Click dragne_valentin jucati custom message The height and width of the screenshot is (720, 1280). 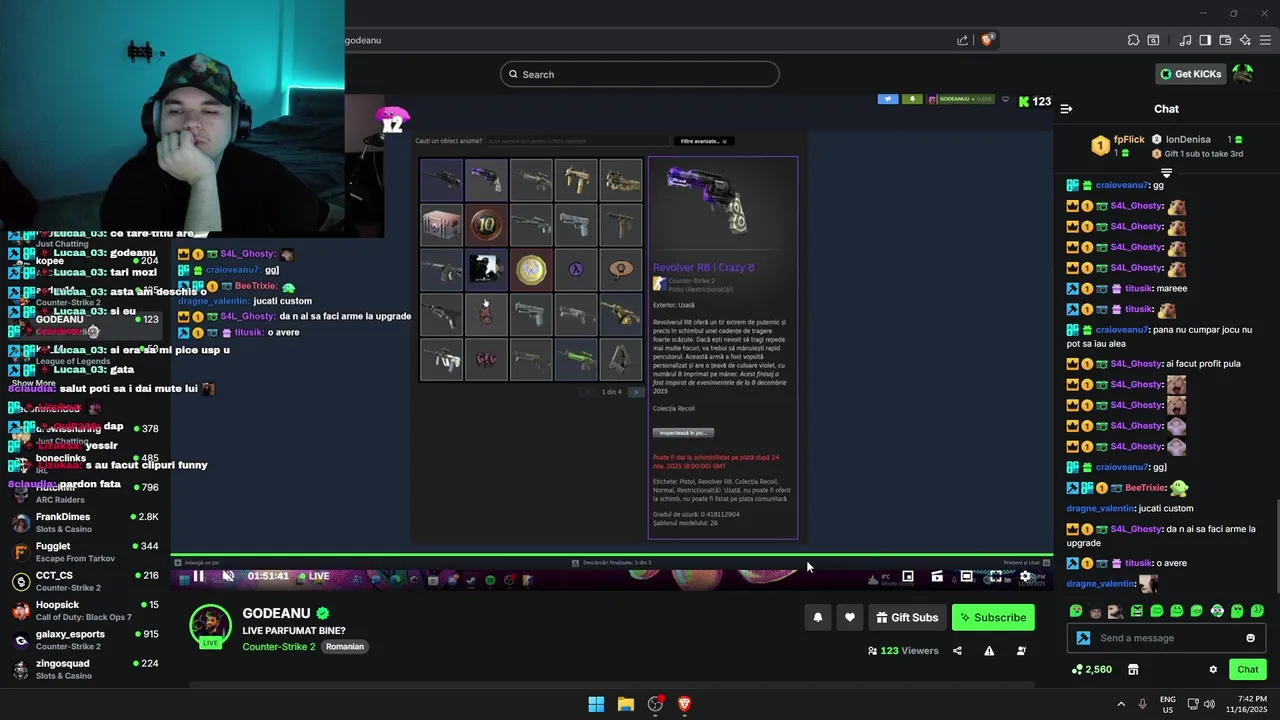pyautogui.click(x=1130, y=508)
